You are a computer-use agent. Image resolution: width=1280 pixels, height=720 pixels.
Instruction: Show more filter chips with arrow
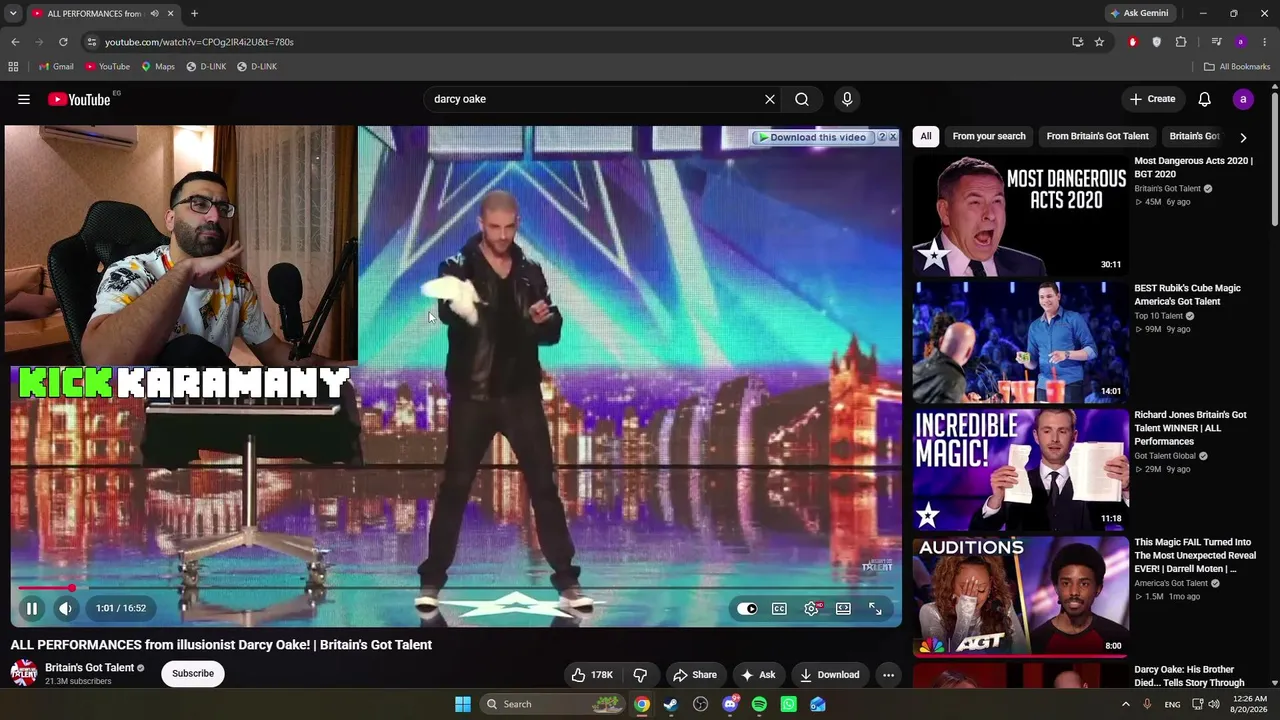point(1243,137)
